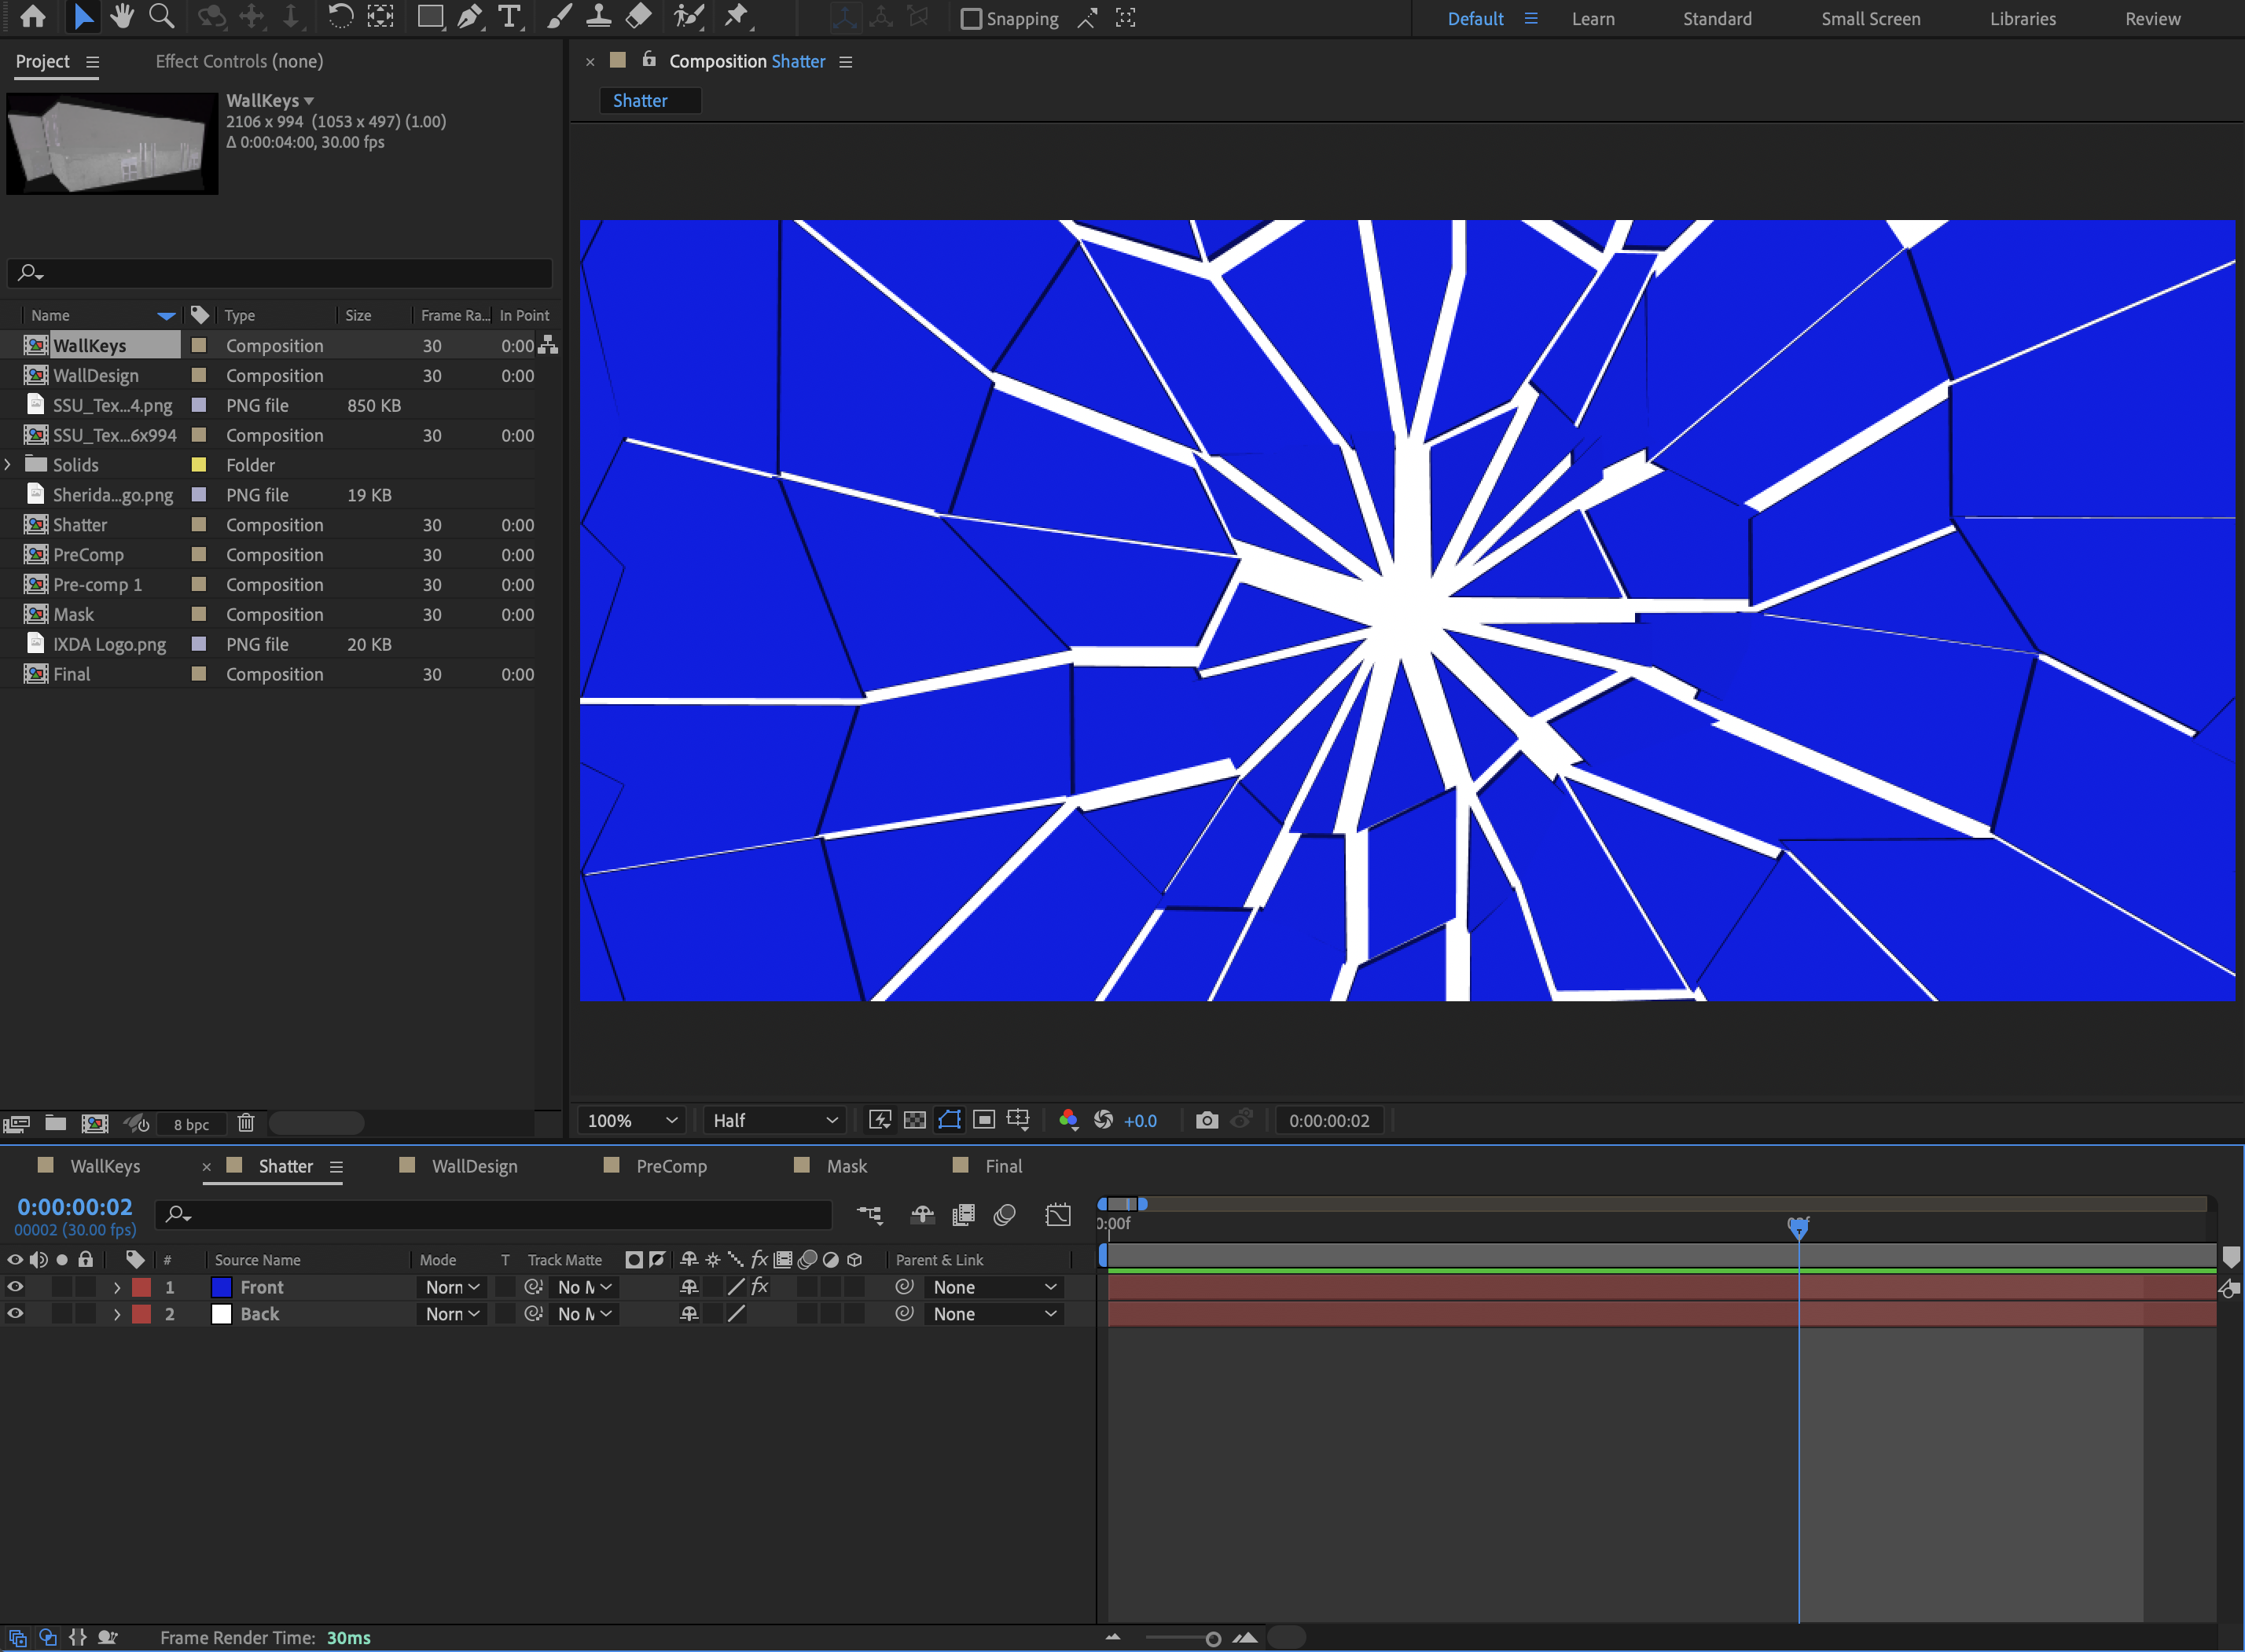
Task: Select the Hand tool
Action: [x=122, y=17]
